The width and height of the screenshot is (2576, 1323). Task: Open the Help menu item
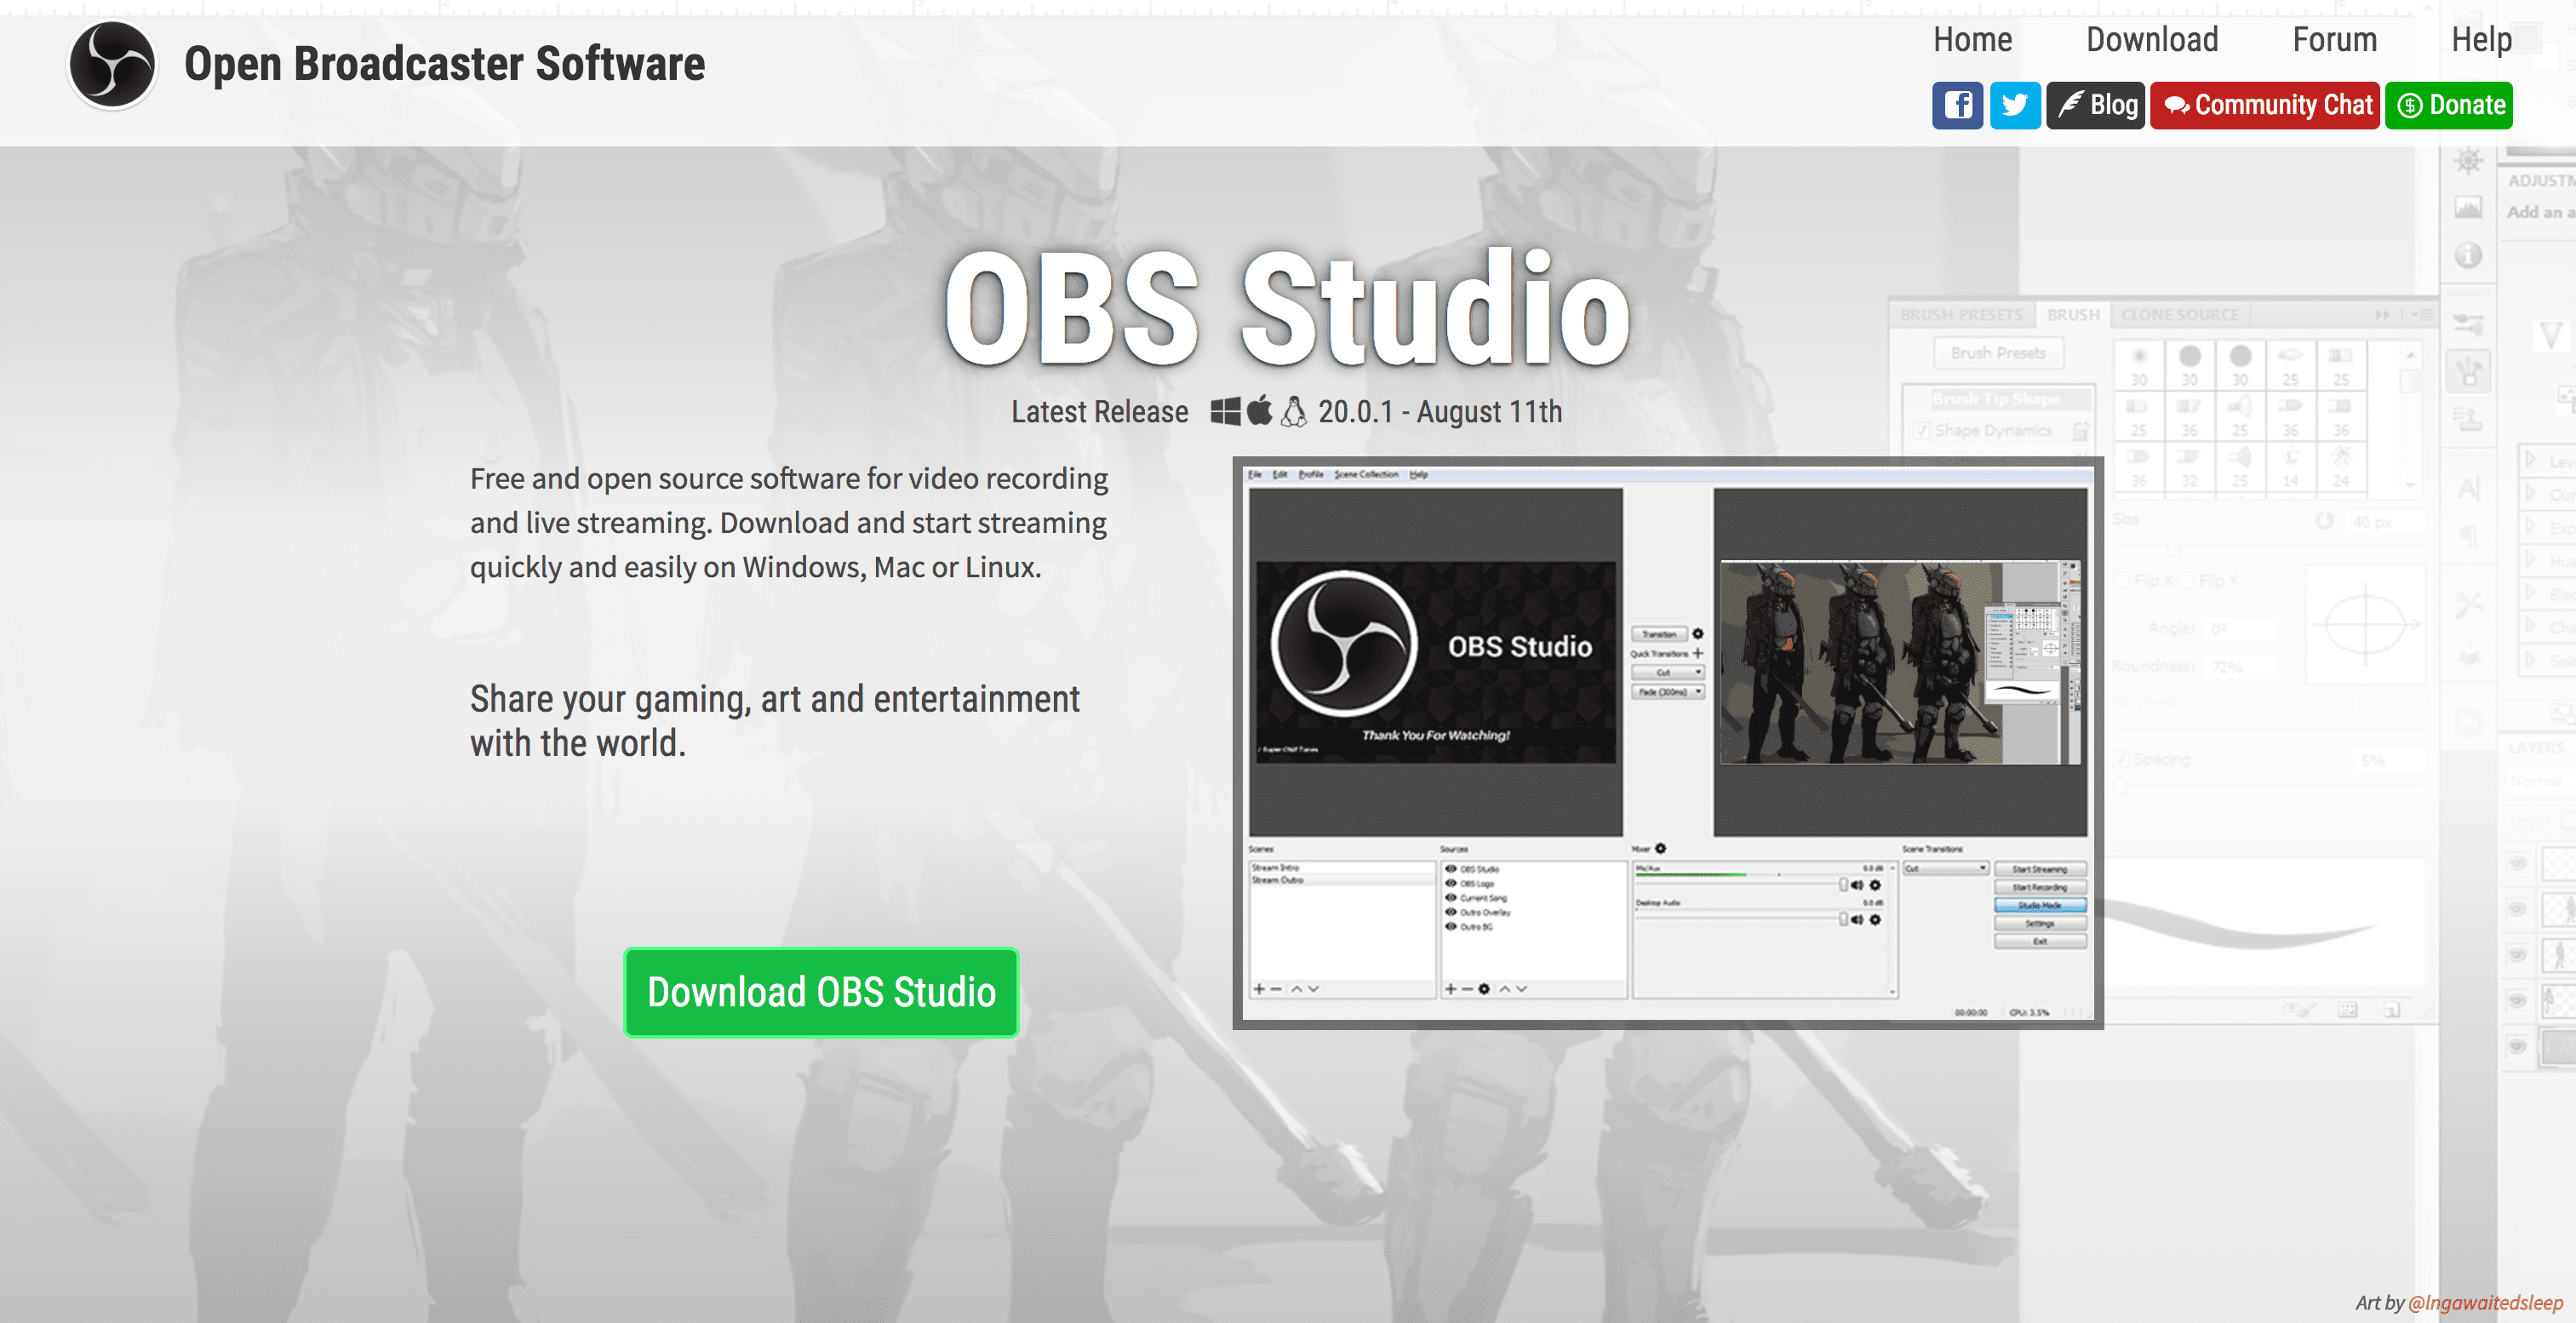pos(2481,39)
